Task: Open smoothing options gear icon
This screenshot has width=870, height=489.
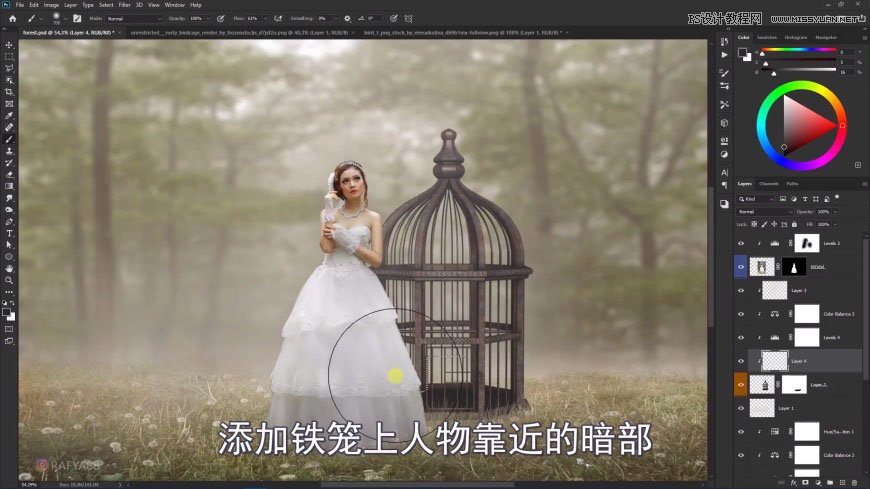Action: pyautogui.click(x=347, y=18)
